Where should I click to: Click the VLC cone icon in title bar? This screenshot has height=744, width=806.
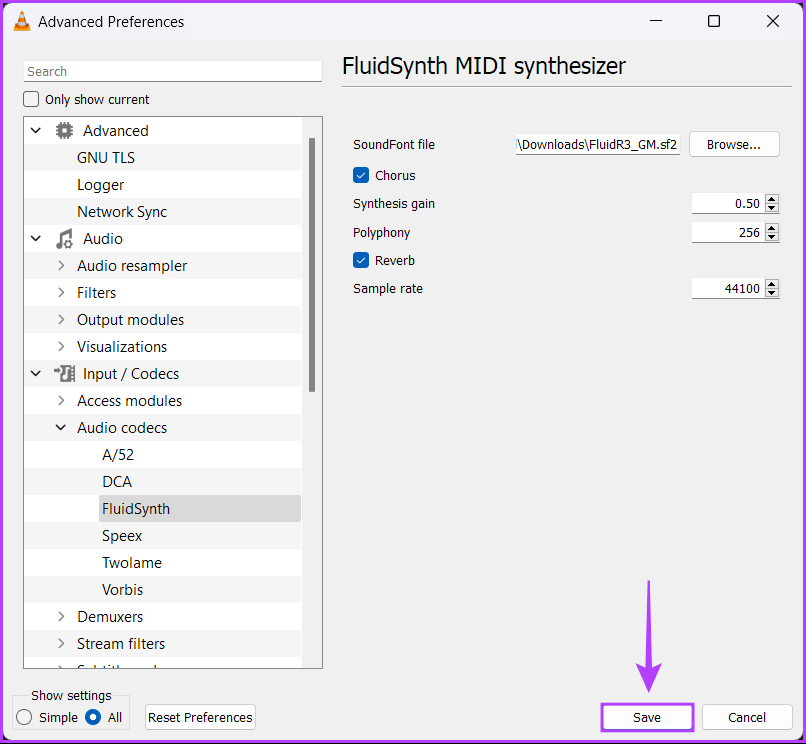coord(22,22)
